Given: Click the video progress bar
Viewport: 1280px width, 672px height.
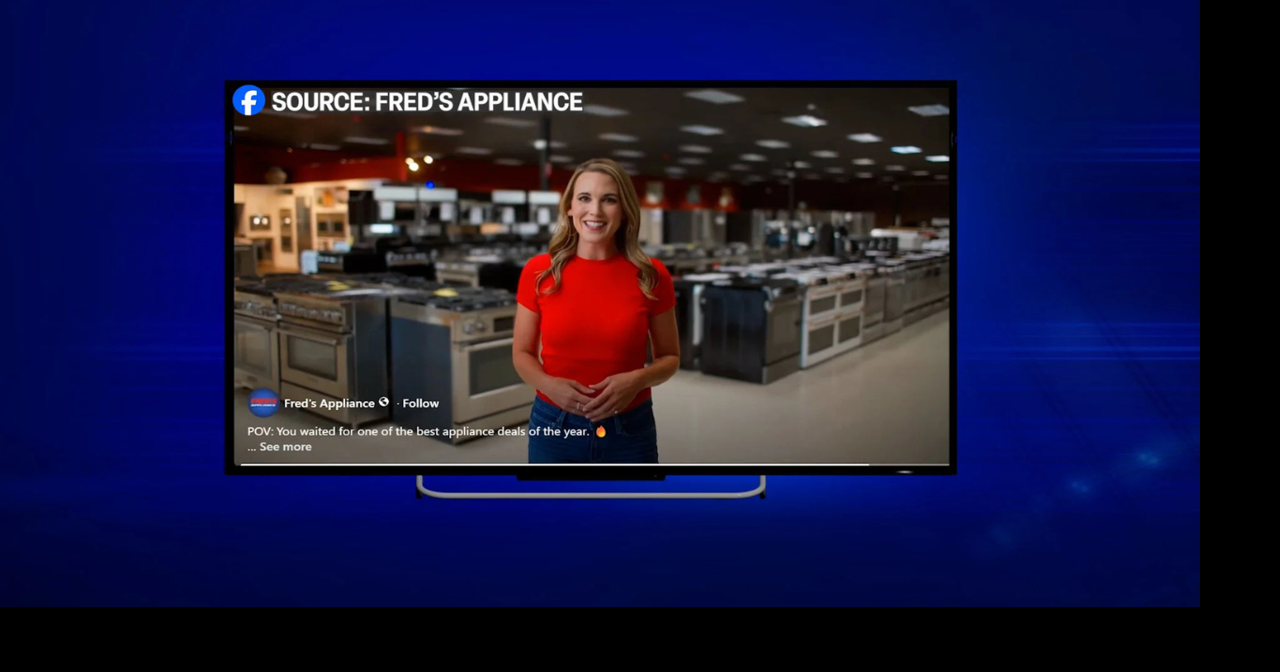Looking at the screenshot, I should point(593,464).
